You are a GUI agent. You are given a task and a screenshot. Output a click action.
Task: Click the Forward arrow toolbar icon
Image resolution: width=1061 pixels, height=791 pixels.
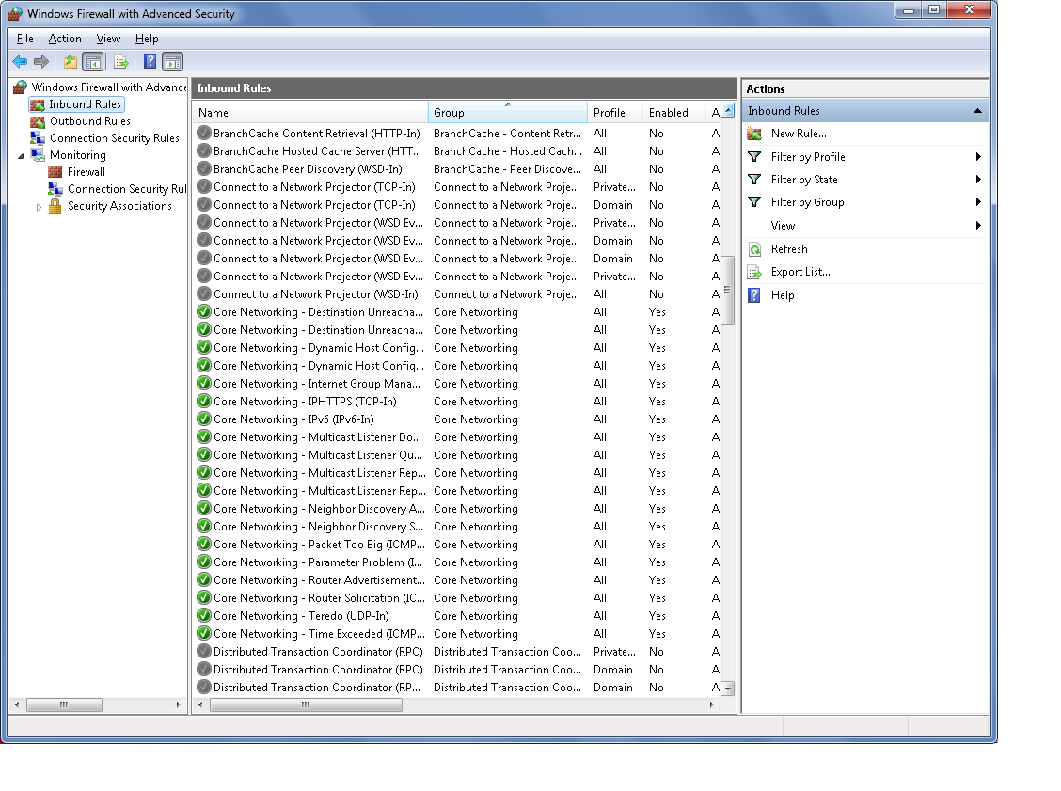[x=41, y=62]
